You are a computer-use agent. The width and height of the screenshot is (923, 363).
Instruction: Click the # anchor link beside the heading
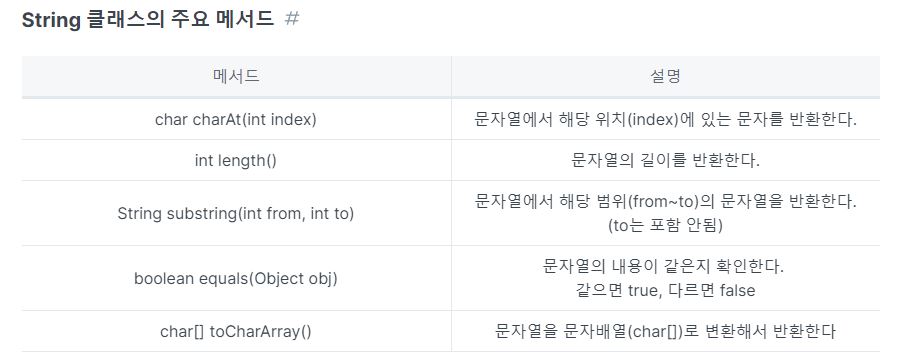(x=292, y=19)
